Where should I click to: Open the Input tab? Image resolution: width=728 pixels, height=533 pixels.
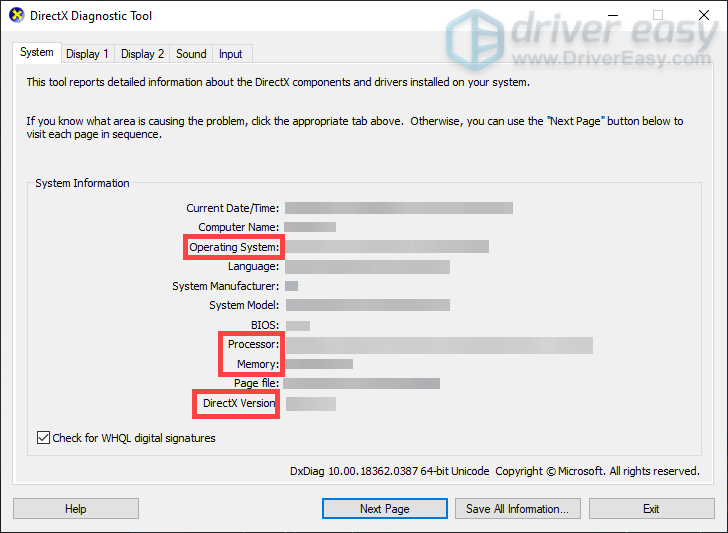click(x=231, y=54)
